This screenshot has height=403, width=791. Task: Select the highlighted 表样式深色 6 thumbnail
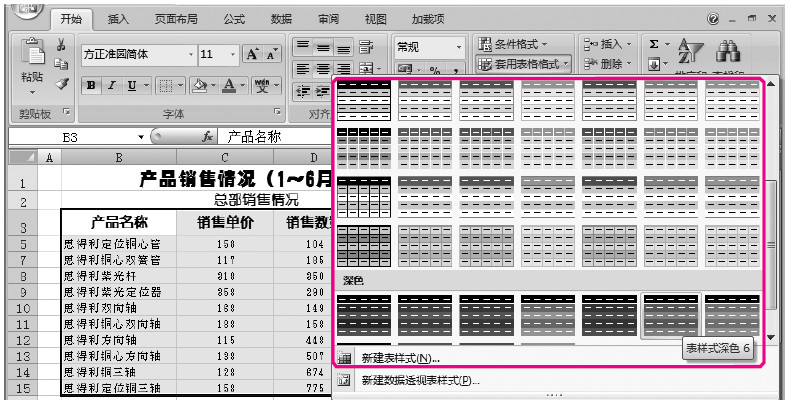(670, 315)
